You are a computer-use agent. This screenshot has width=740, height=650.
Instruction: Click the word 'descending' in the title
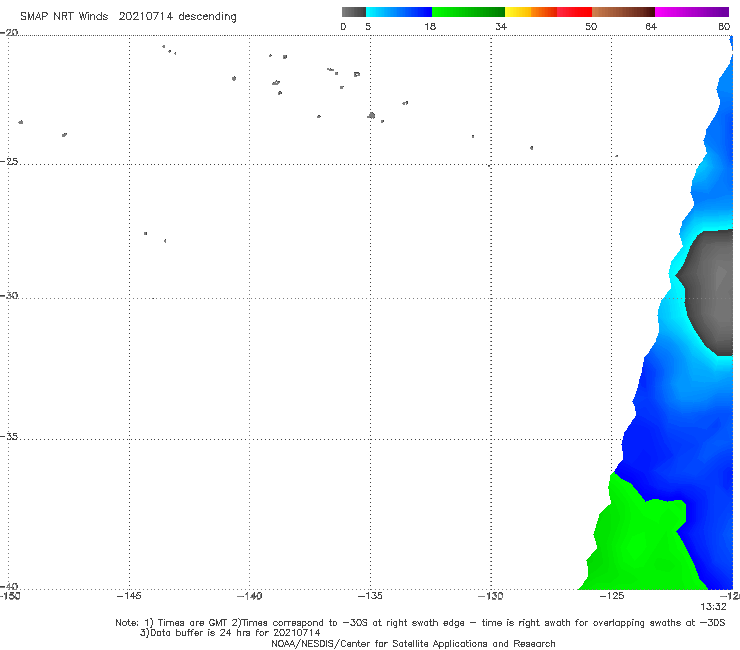(x=208, y=17)
